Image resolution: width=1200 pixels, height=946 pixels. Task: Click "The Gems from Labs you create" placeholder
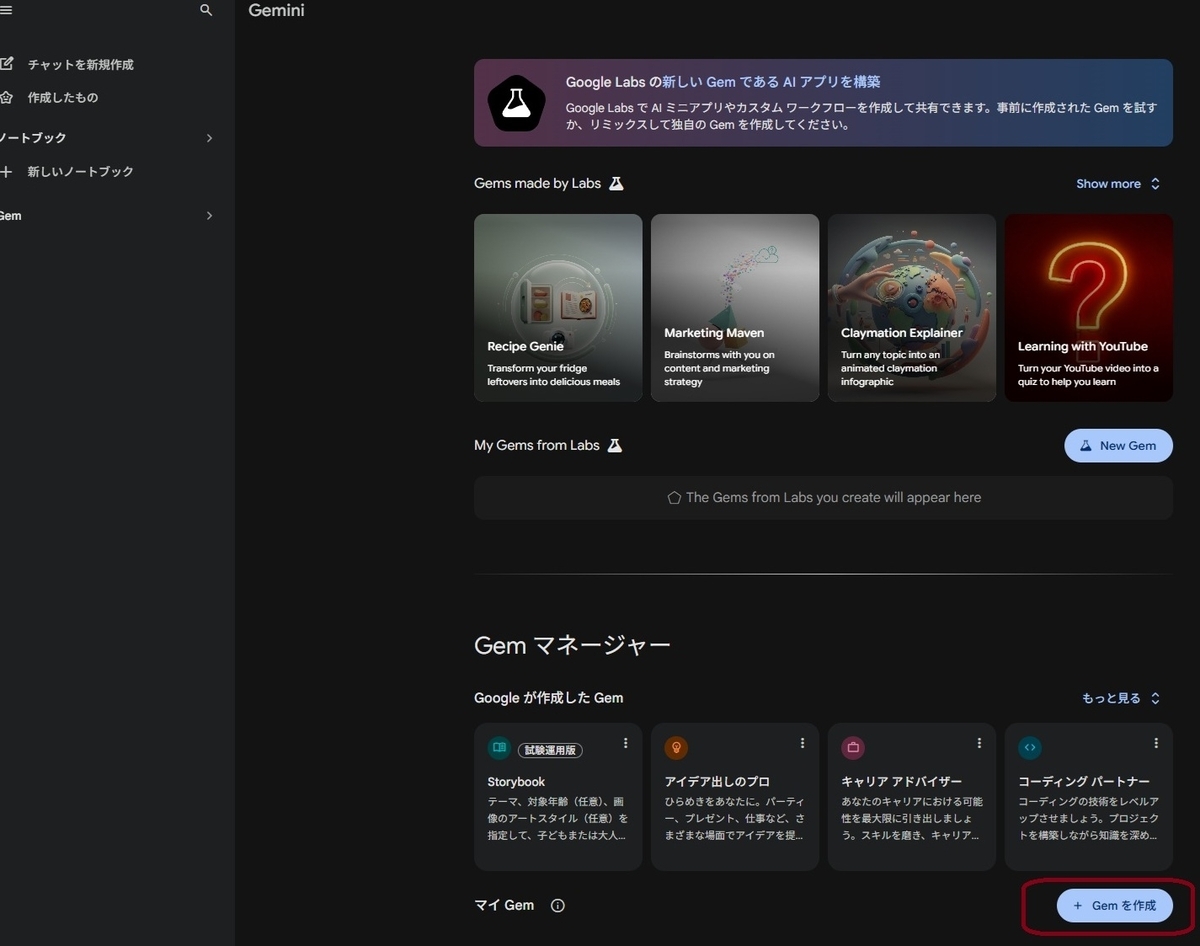pyautogui.click(x=824, y=497)
